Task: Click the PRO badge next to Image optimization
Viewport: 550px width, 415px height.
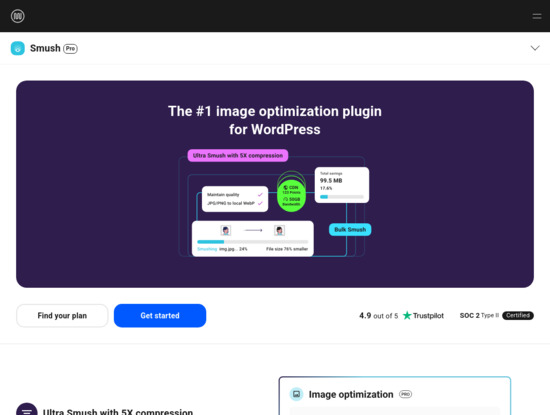Action: coord(405,394)
